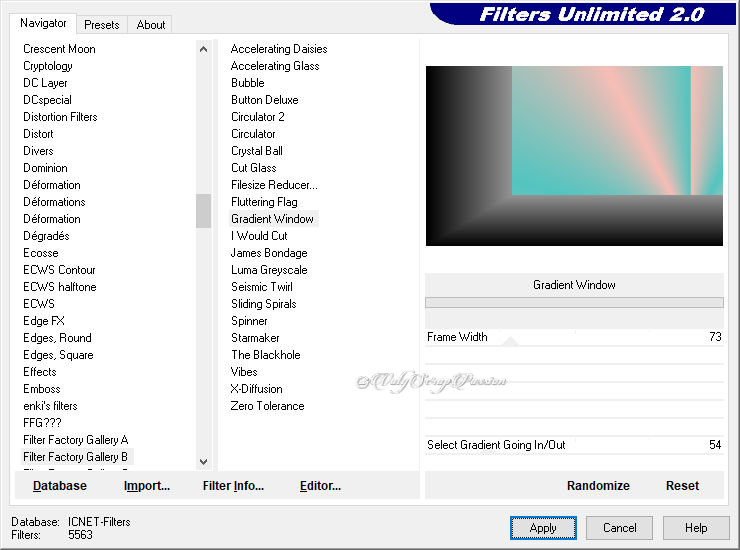Open the Editor... button

click(320, 486)
